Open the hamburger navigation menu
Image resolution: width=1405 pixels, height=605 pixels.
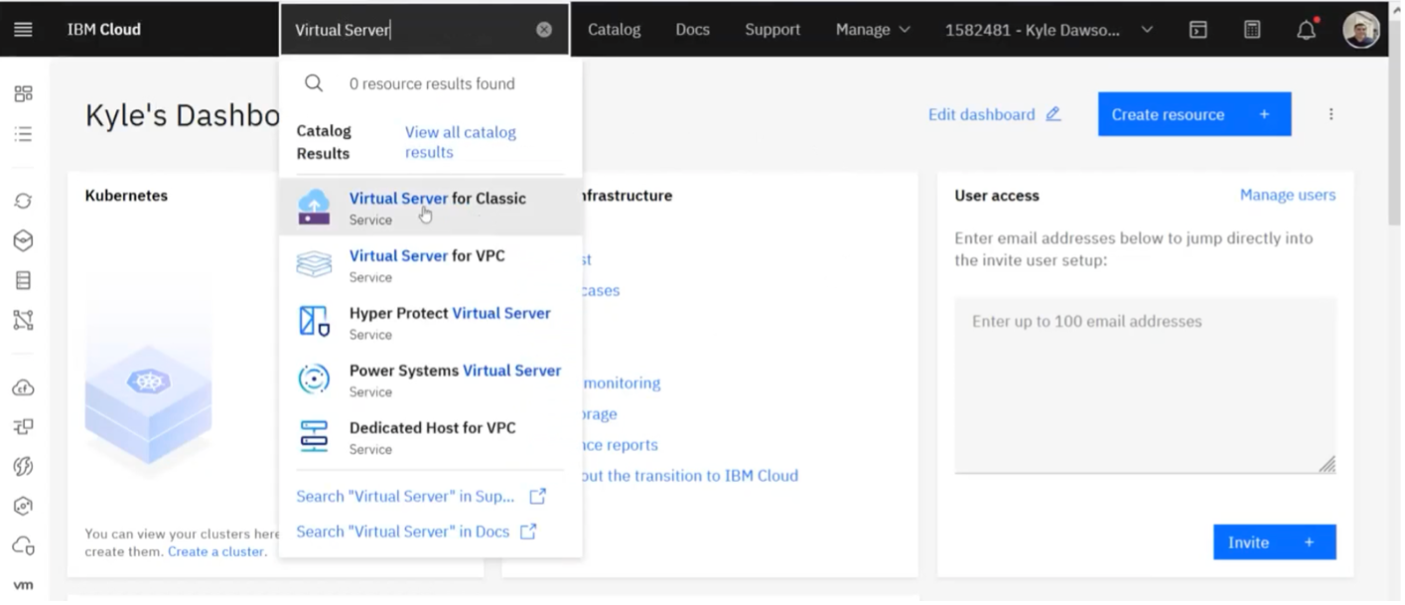point(23,29)
